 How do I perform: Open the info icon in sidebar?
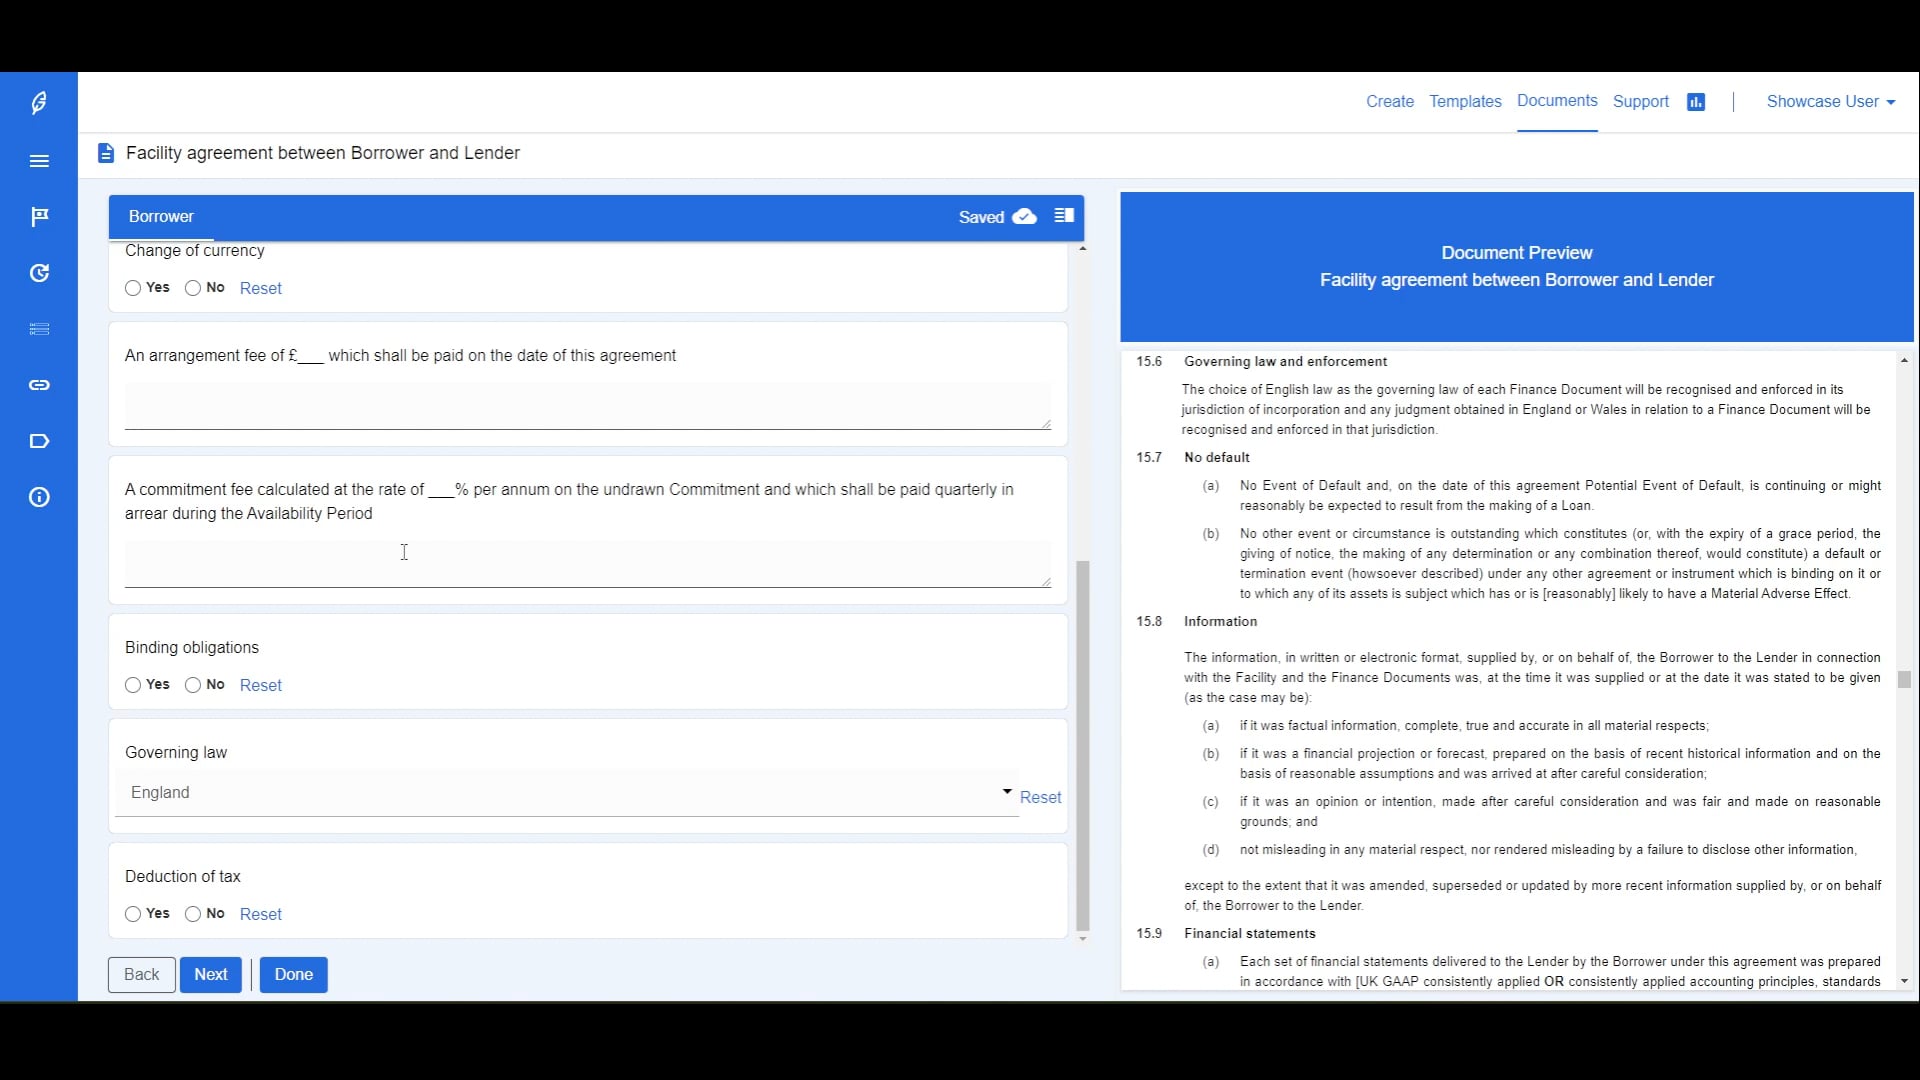tap(39, 497)
